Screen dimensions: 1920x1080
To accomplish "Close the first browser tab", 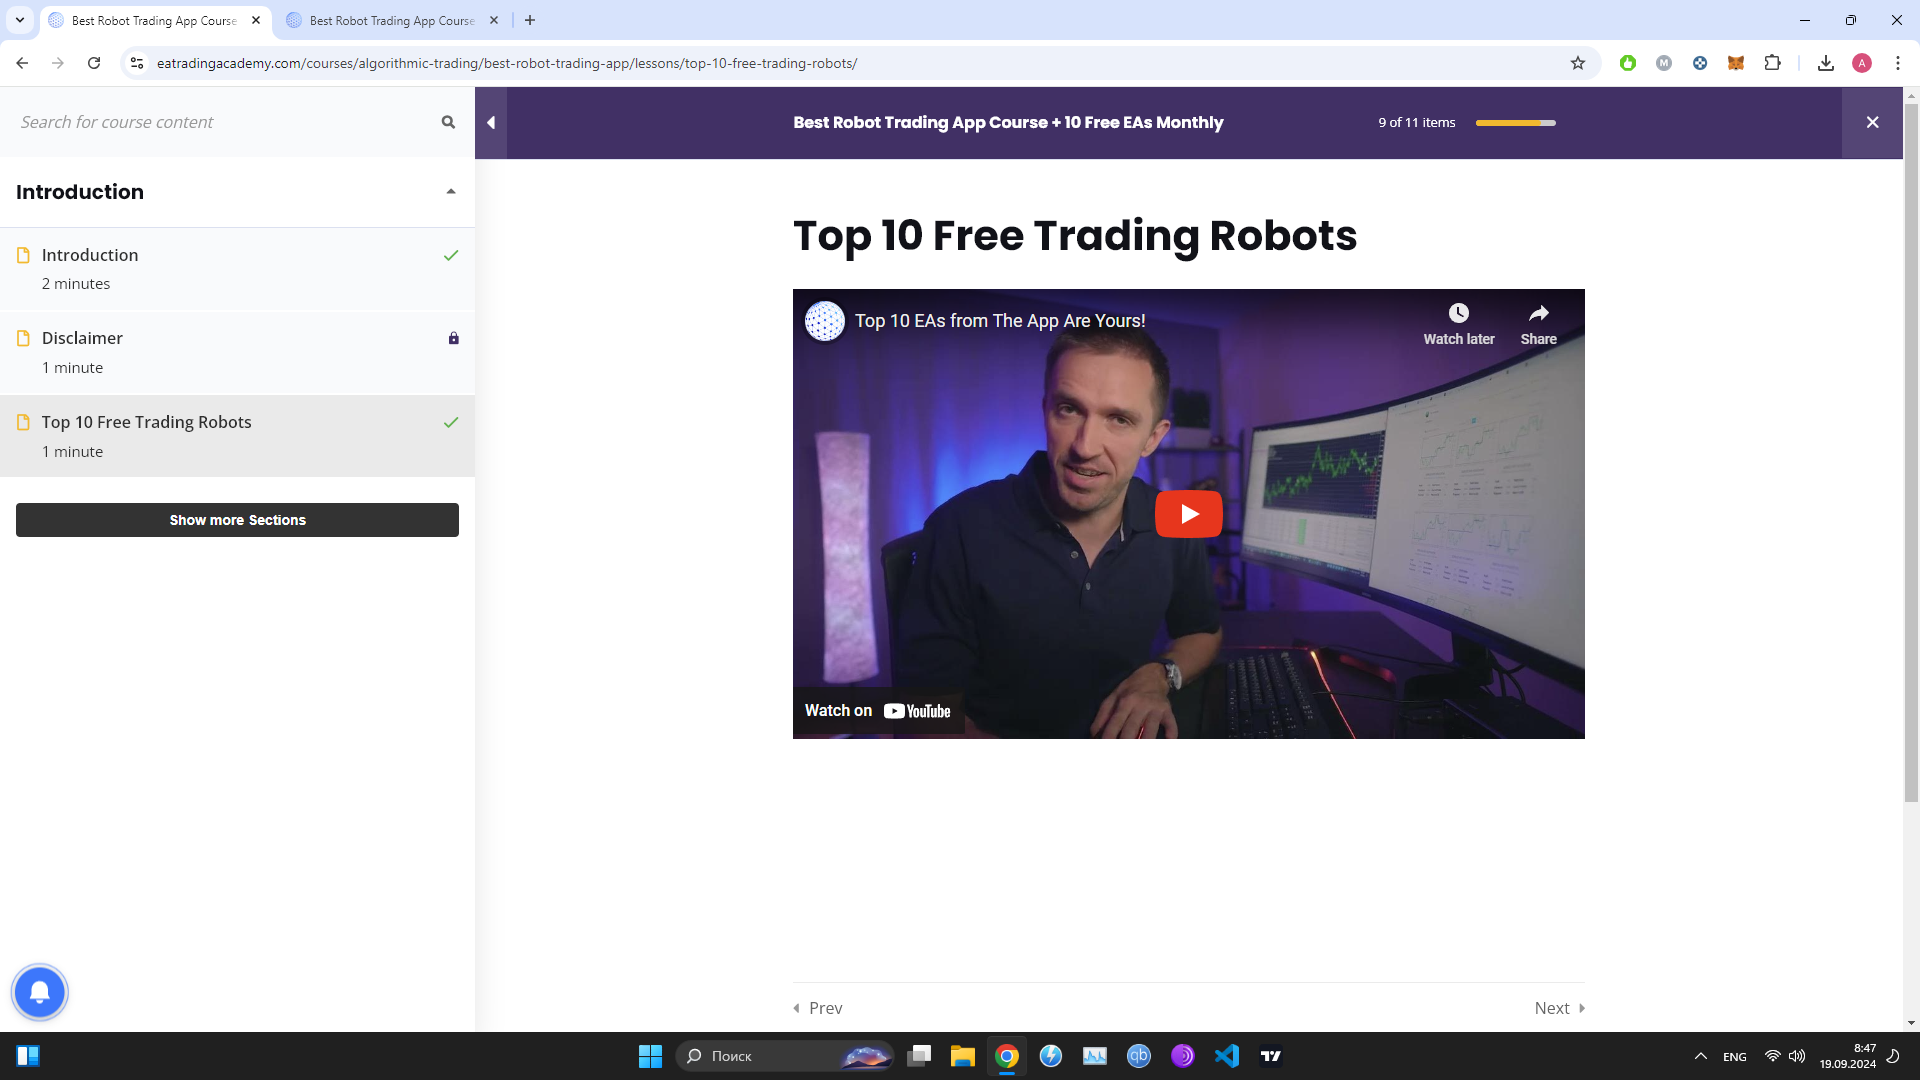I will tap(256, 20).
